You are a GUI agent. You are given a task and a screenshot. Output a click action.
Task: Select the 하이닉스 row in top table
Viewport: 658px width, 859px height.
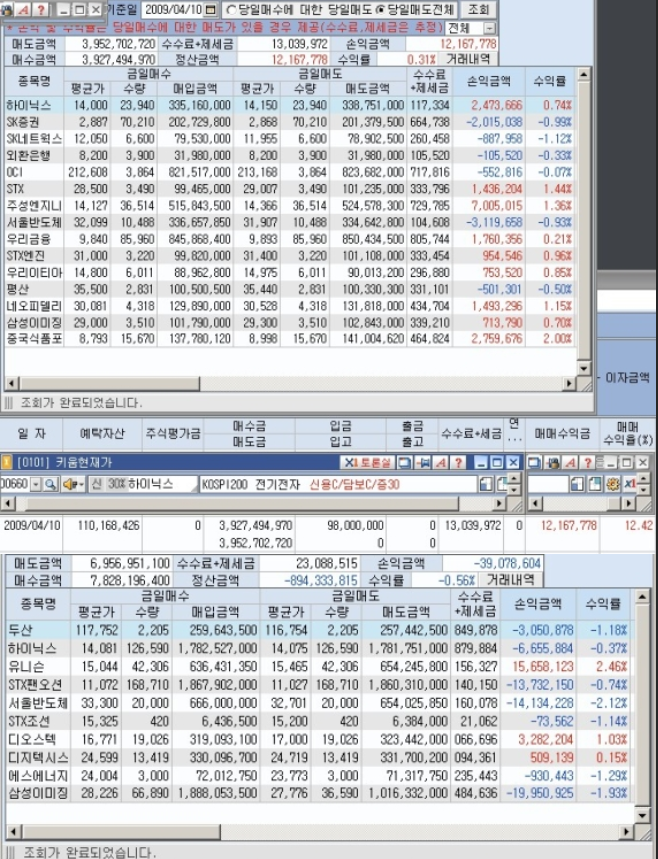[290, 105]
